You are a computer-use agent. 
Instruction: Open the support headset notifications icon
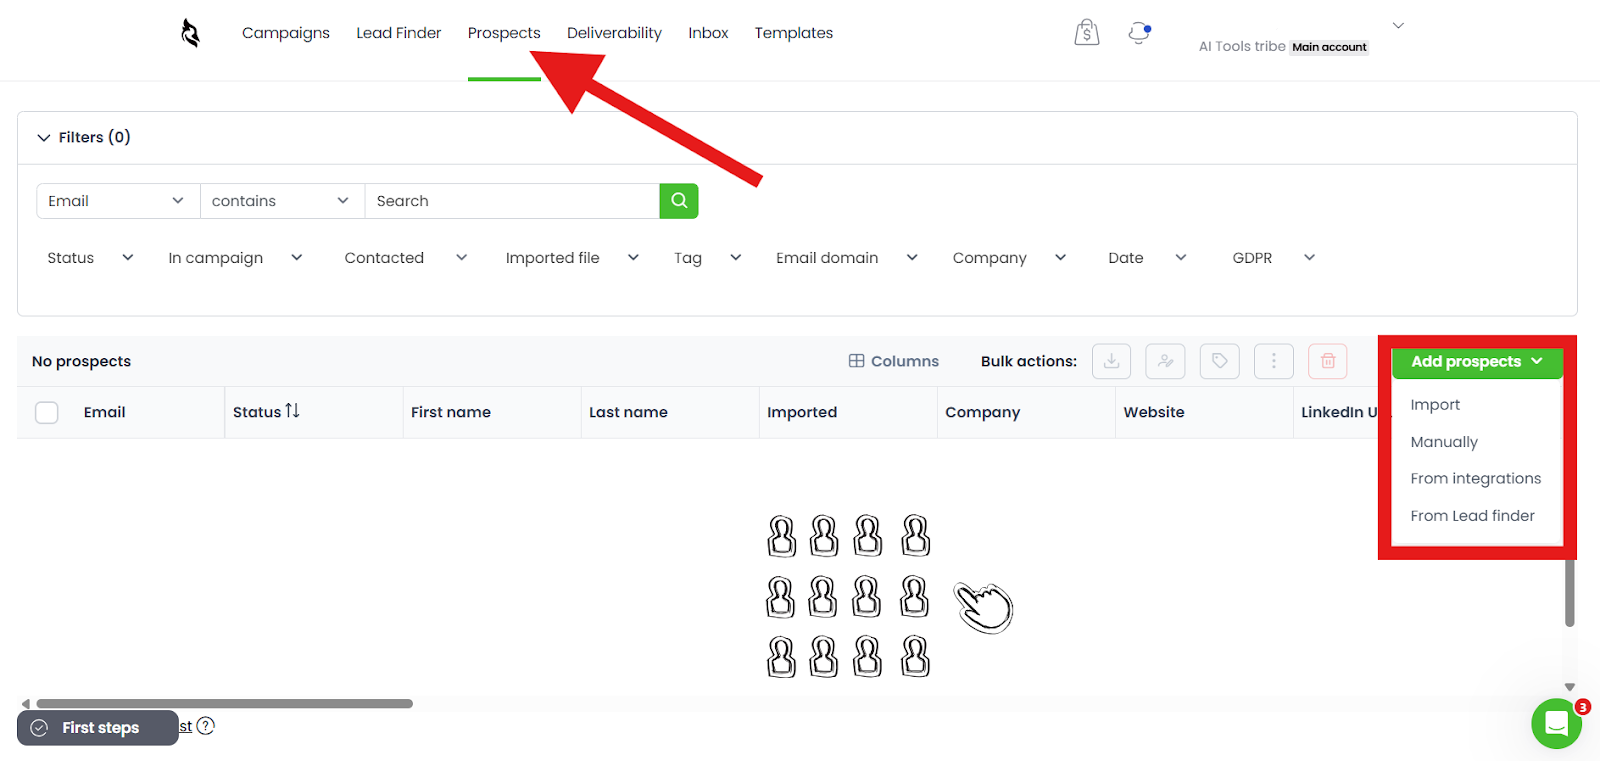1139,33
